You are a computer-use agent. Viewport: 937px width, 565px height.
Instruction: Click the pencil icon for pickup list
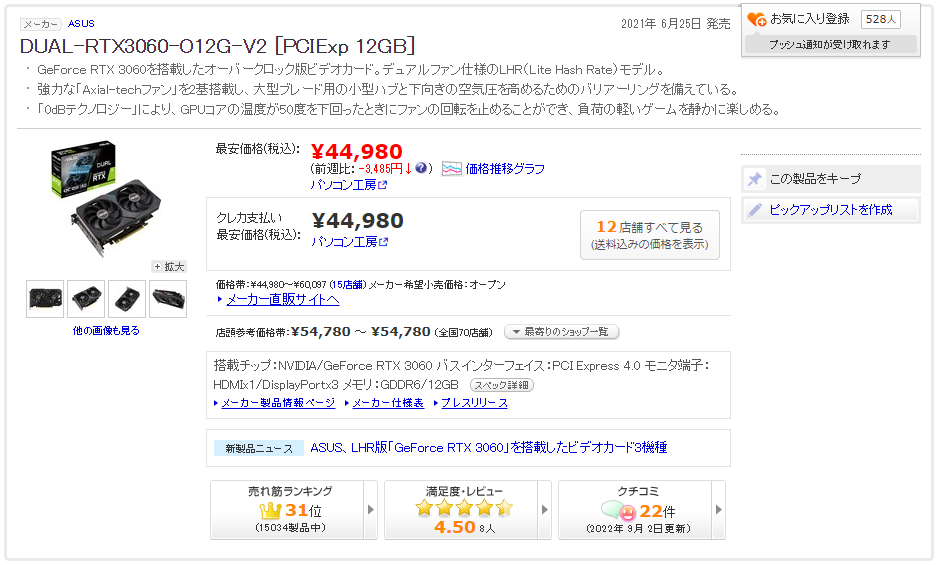click(755, 210)
